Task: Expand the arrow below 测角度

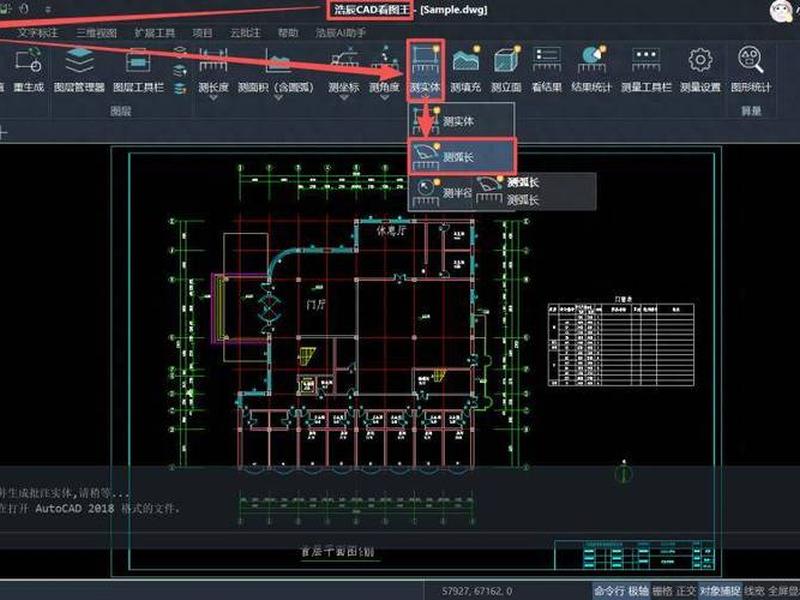Action: tap(385, 97)
